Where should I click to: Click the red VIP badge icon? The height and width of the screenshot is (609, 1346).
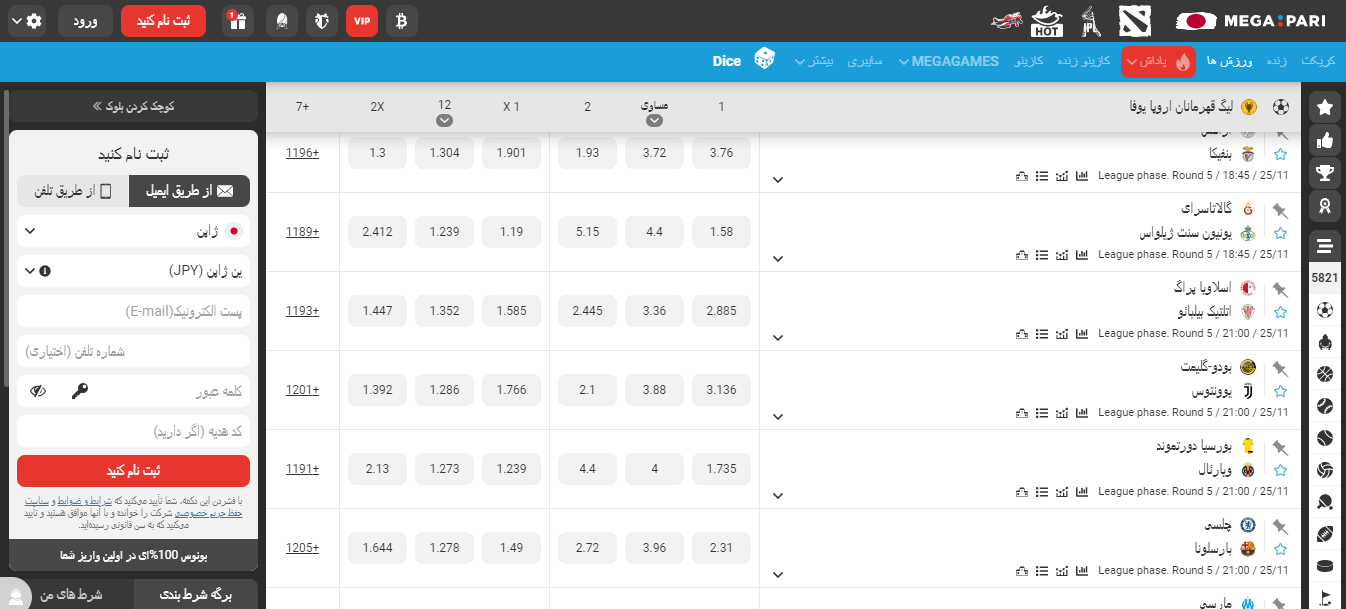pyautogui.click(x=362, y=21)
